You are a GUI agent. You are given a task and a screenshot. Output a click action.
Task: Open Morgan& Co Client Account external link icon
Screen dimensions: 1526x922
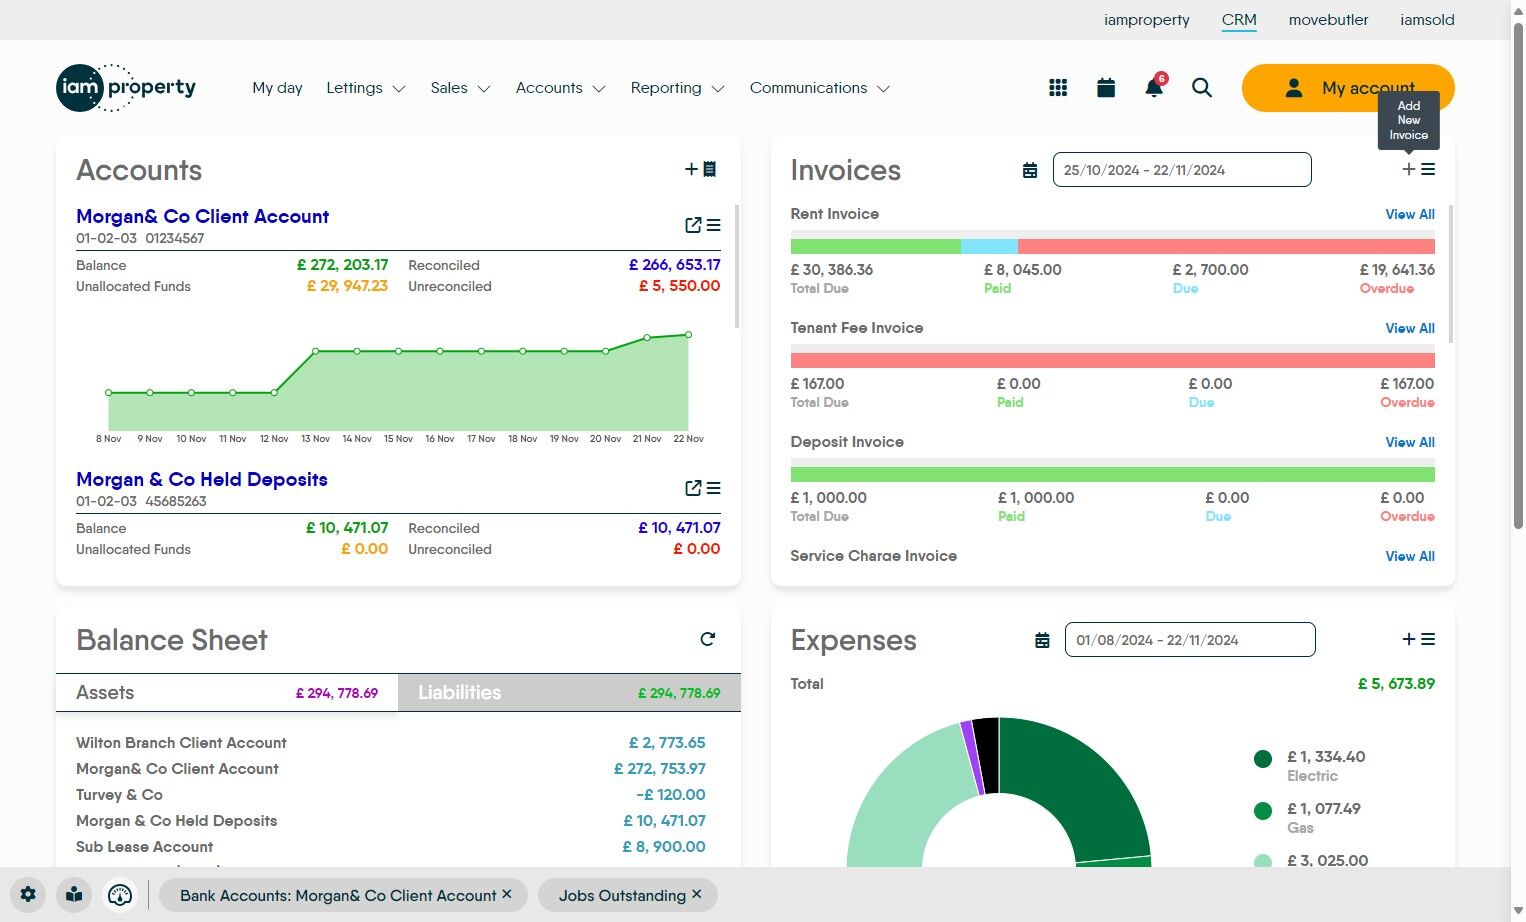tap(693, 225)
